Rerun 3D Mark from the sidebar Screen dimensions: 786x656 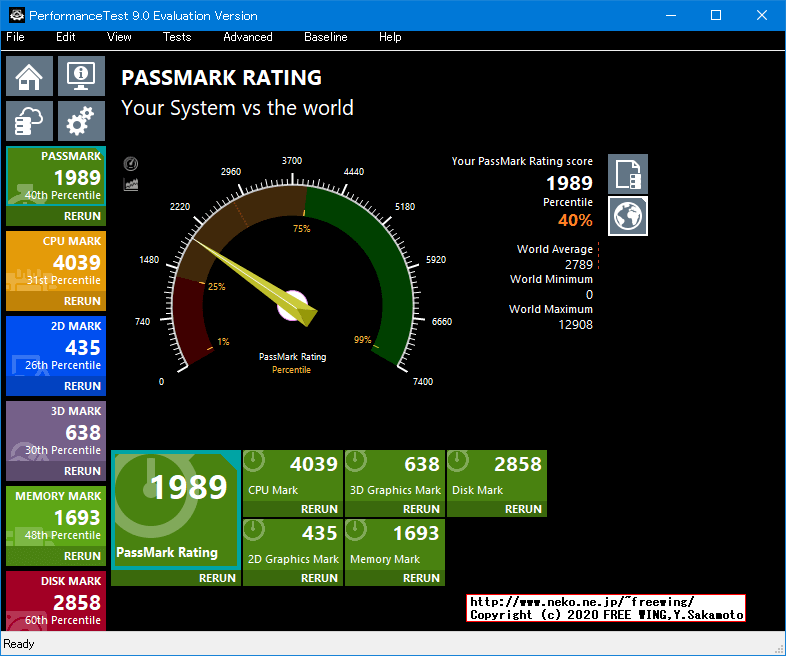[82, 471]
